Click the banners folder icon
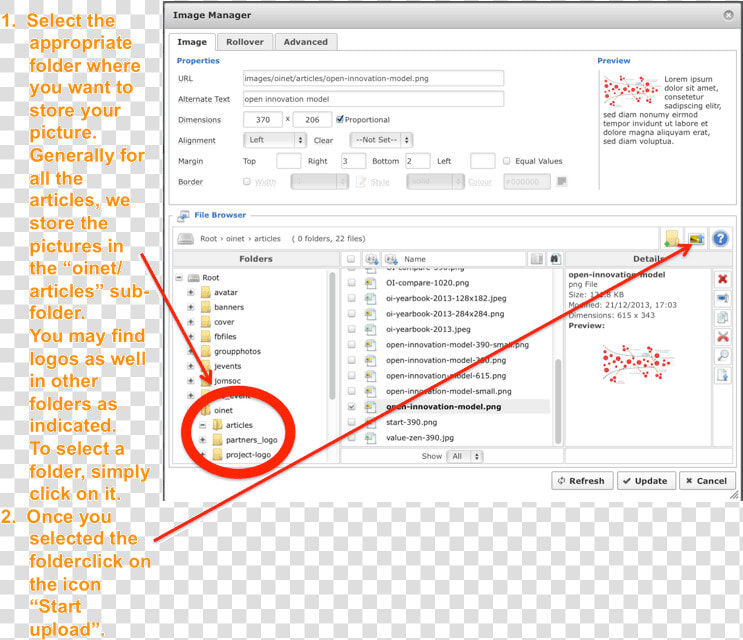The width and height of the screenshot is (743, 640). pos(206,307)
